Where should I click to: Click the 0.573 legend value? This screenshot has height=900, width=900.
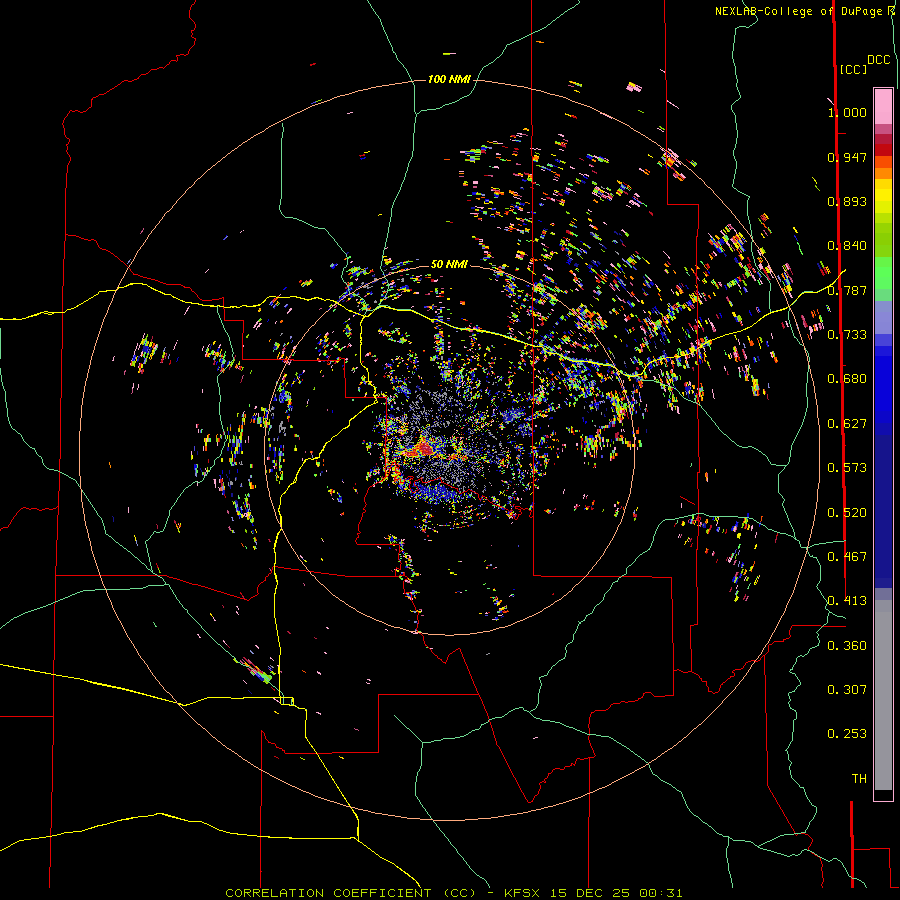[x=847, y=468]
